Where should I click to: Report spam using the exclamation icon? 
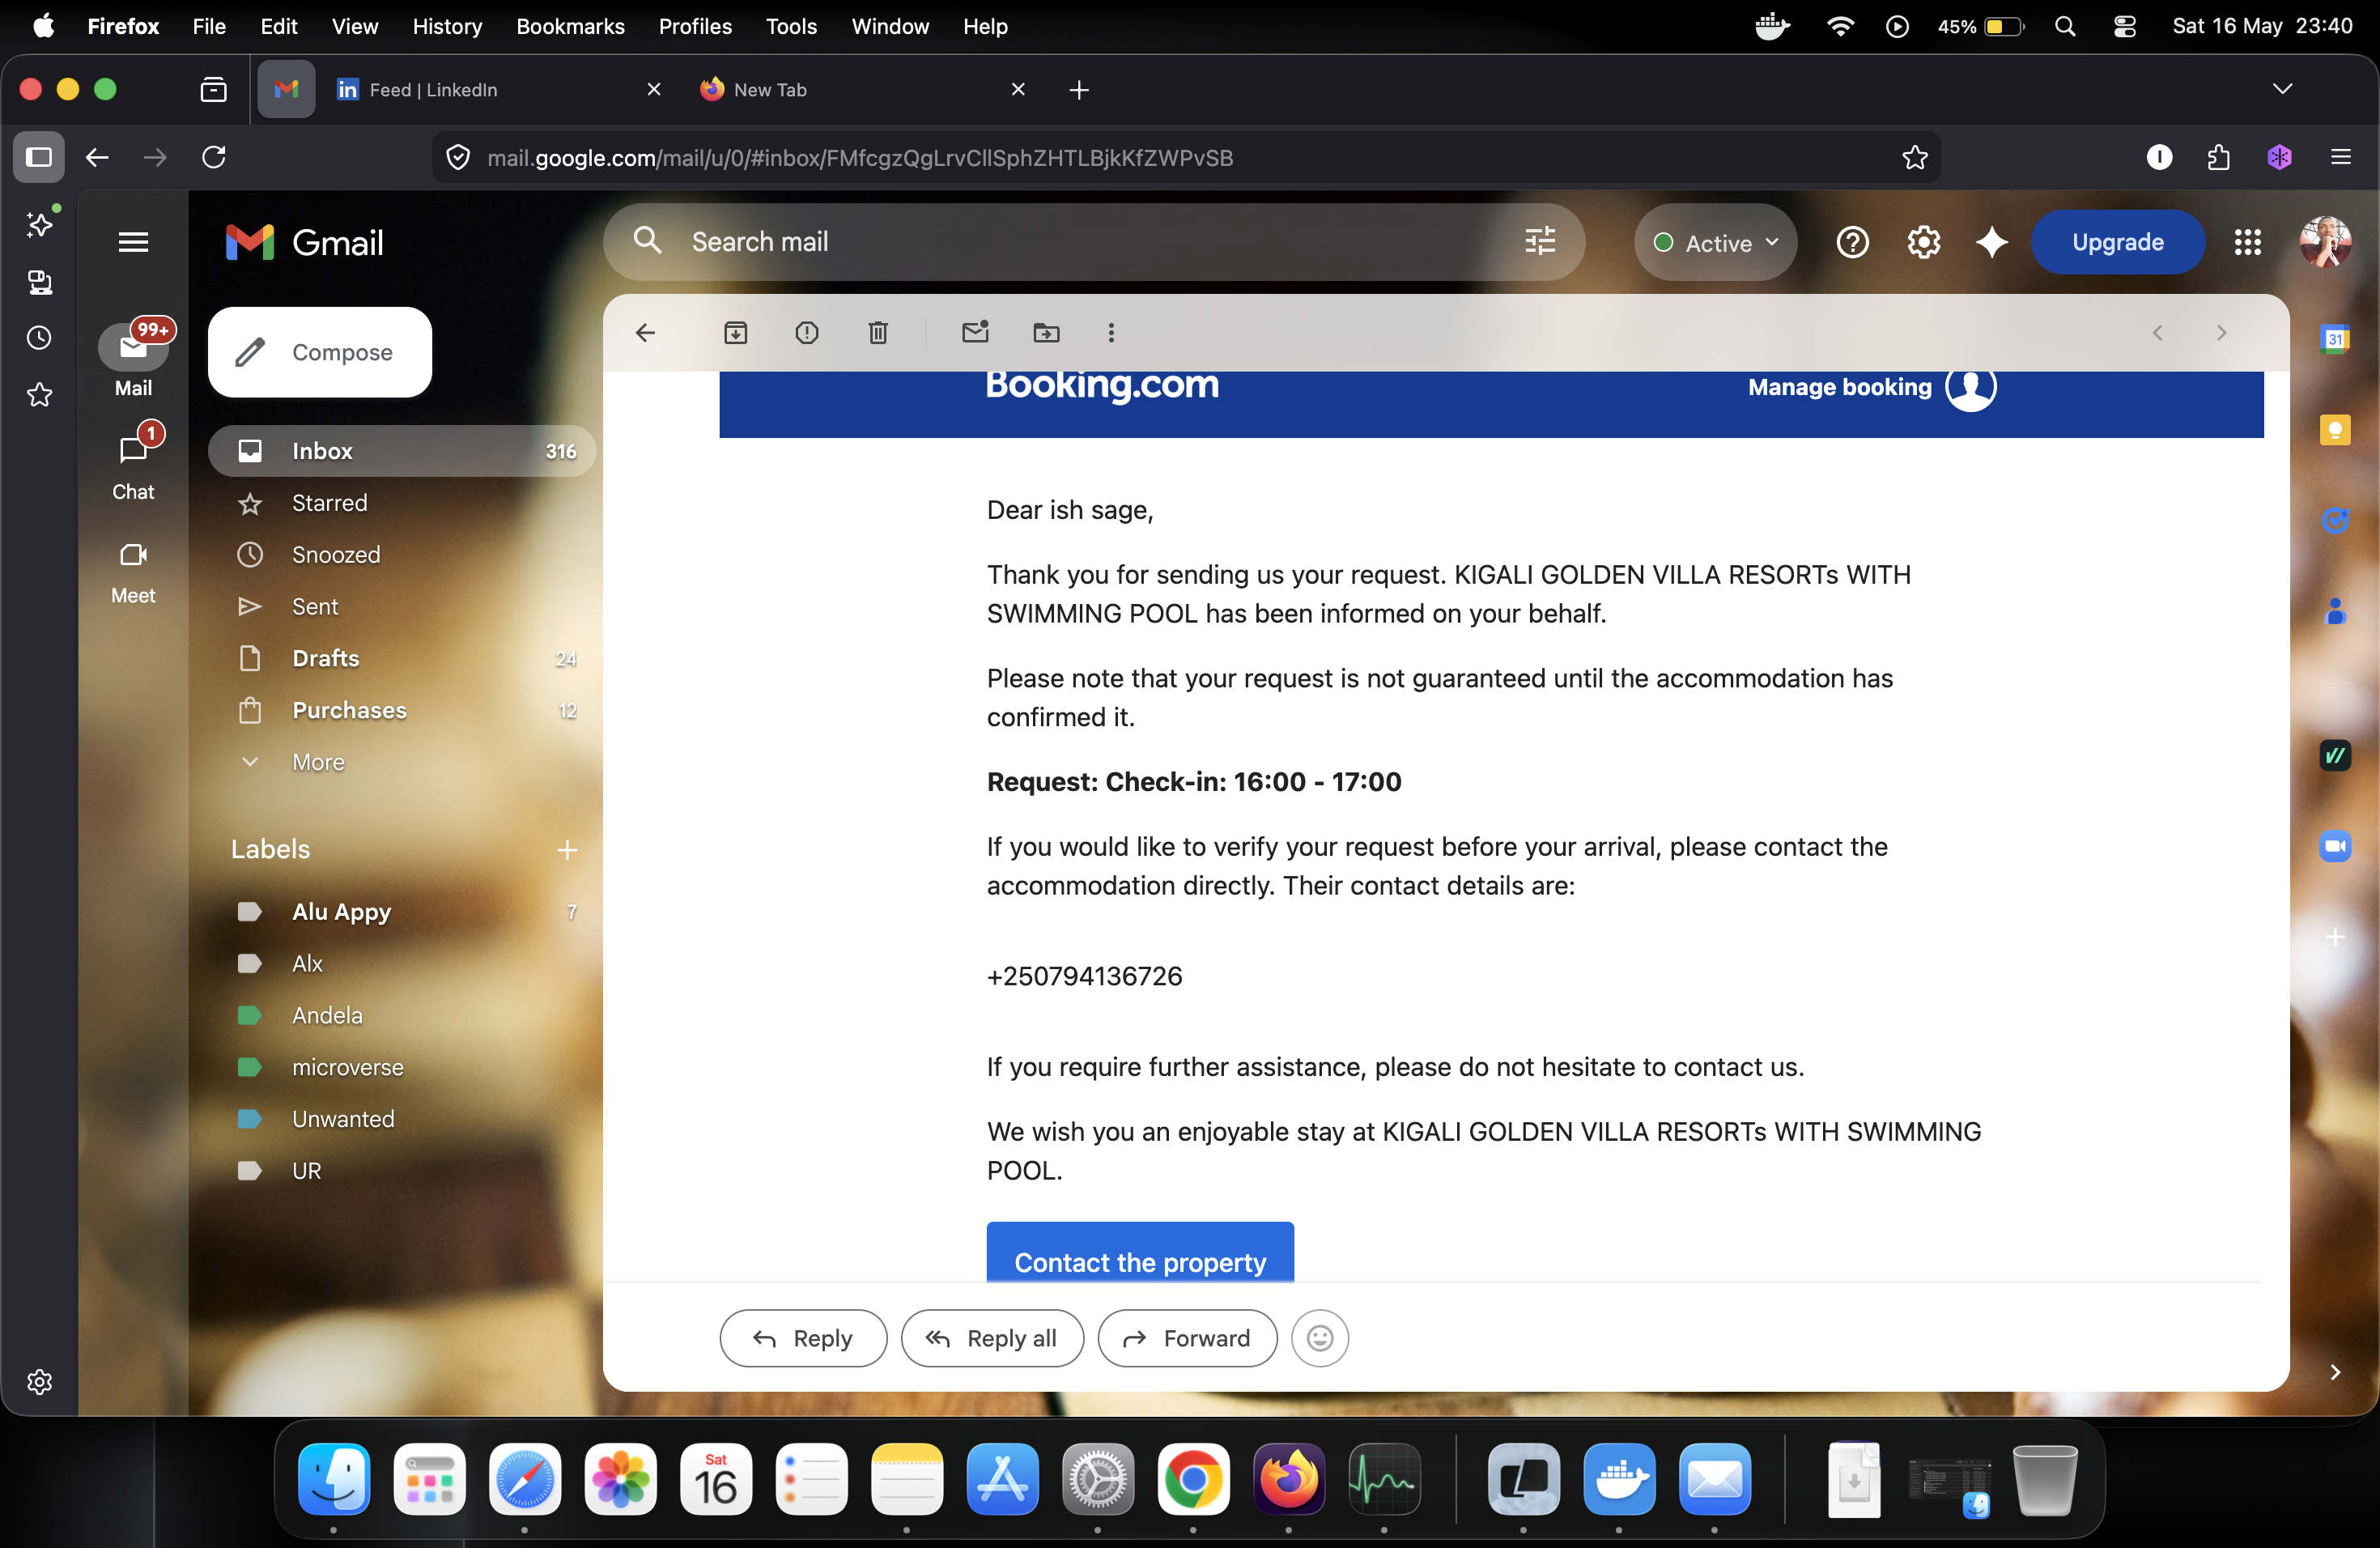[x=806, y=333]
